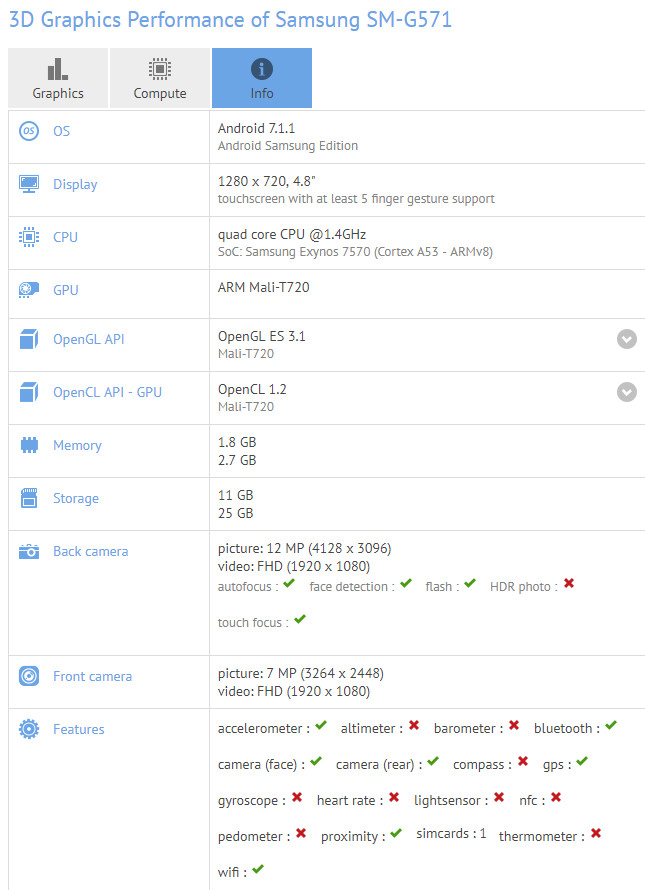Expand the OpenCL 1.2 details

(x=626, y=392)
